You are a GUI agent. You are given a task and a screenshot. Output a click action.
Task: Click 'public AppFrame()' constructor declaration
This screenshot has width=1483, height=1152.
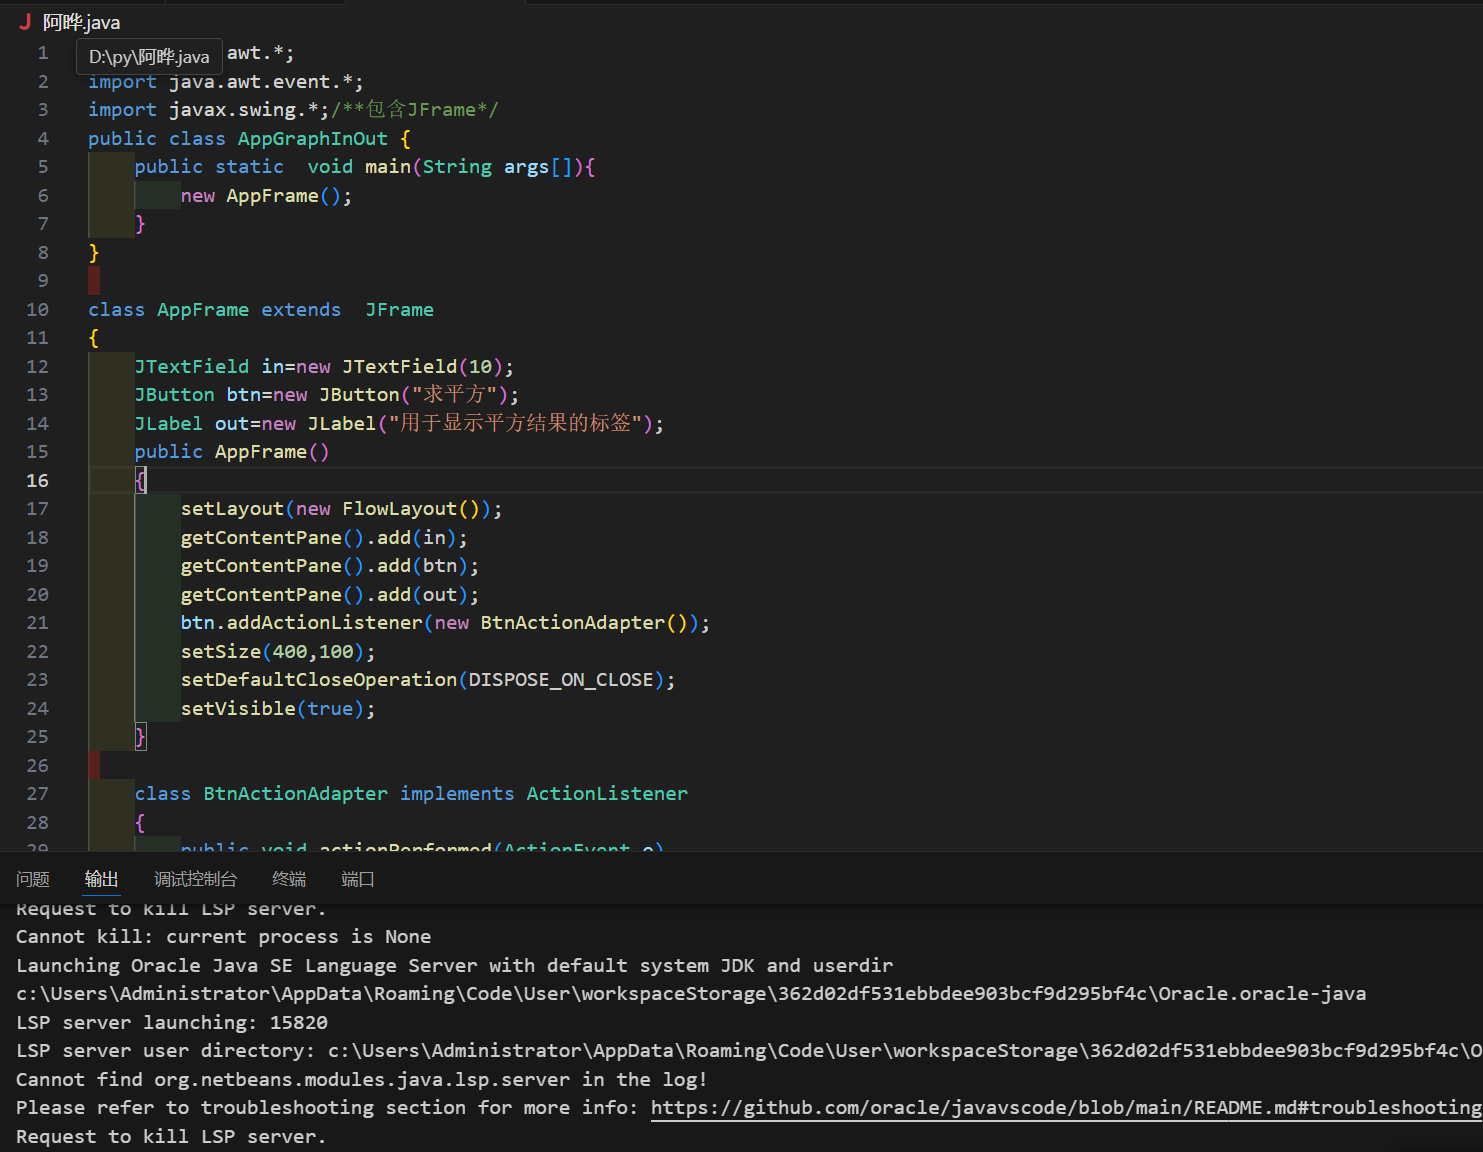tap(232, 452)
